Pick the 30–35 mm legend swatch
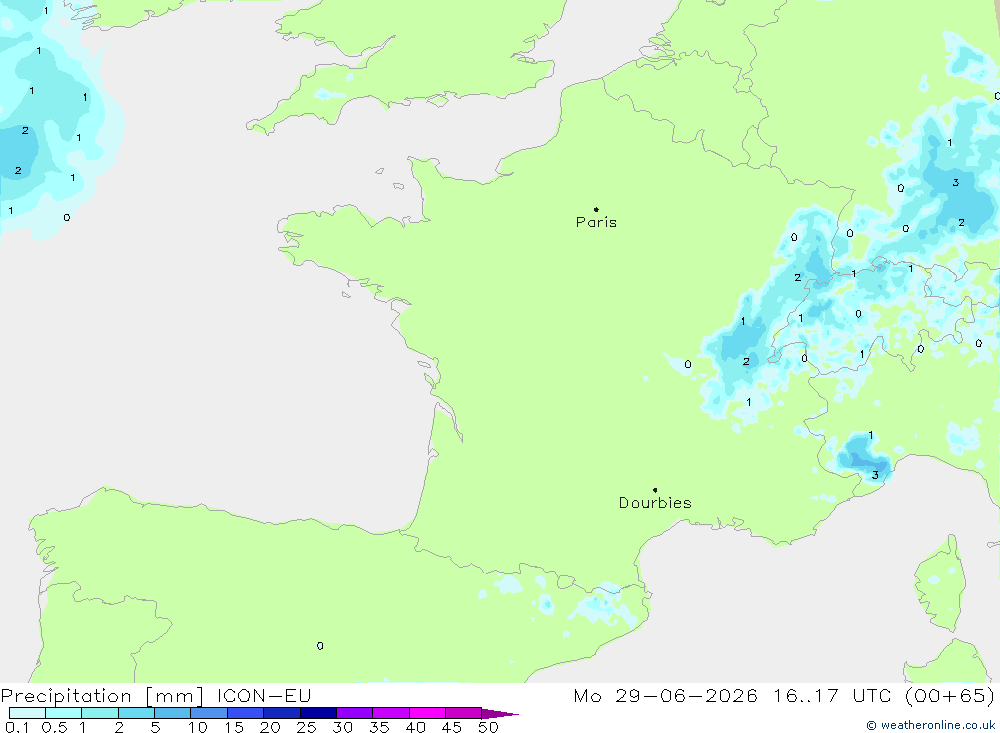The width and height of the screenshot is (1000, 733). 355,713
